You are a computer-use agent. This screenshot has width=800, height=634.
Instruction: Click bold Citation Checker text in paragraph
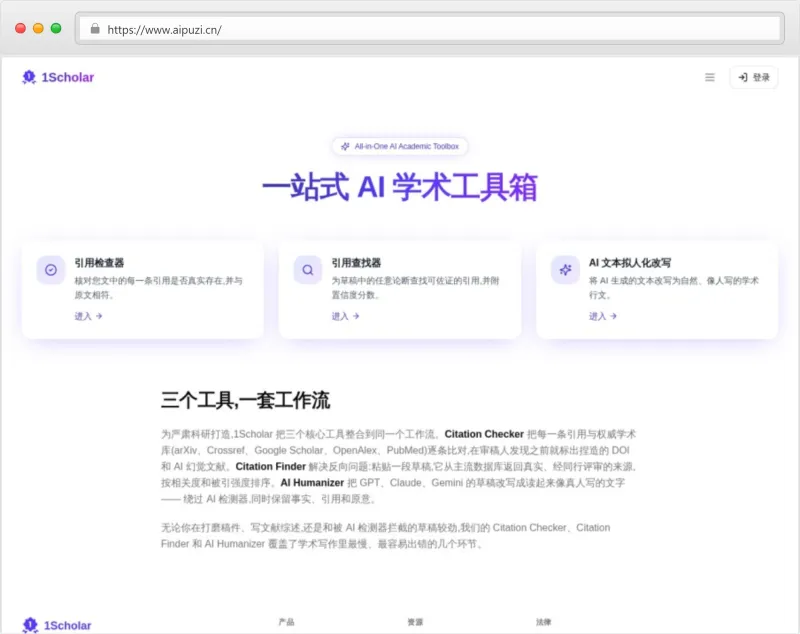pyautogui.click(x=484, y=434)
